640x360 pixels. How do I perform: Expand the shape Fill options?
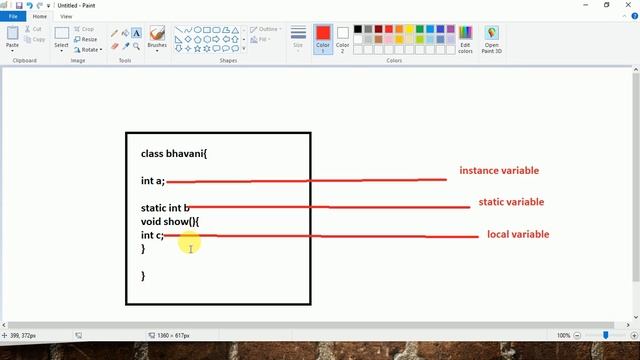260,39
